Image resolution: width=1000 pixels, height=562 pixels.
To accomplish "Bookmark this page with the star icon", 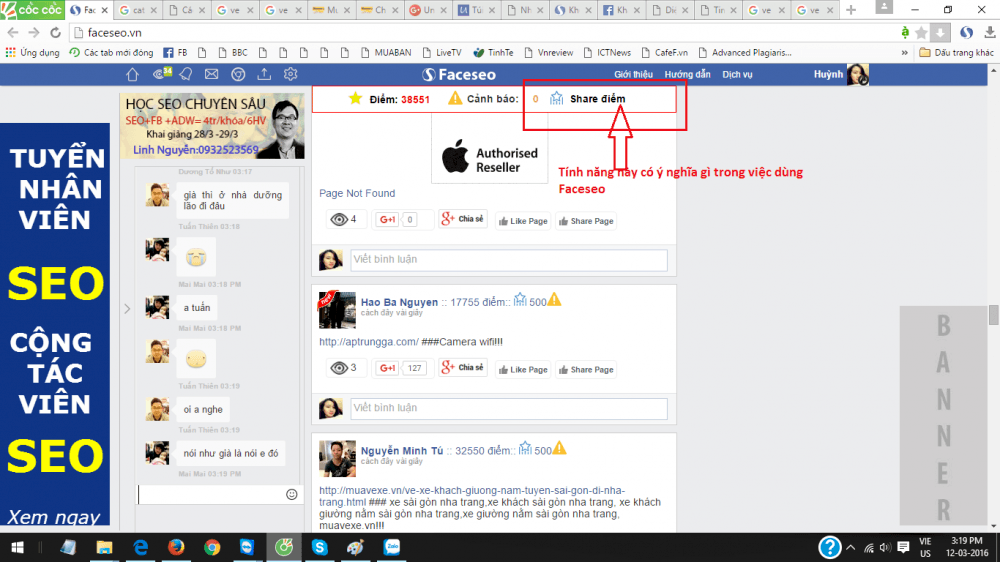I will [921, 33].
